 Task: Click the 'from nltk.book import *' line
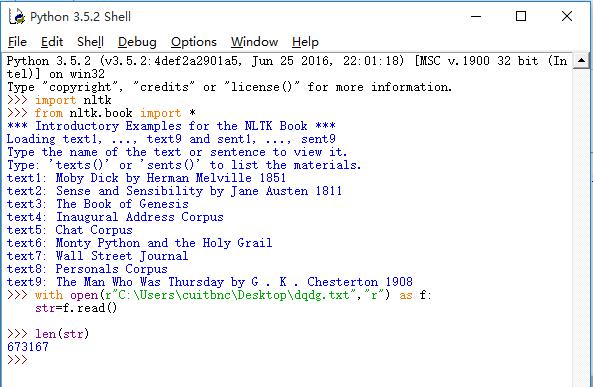[101, 113]
